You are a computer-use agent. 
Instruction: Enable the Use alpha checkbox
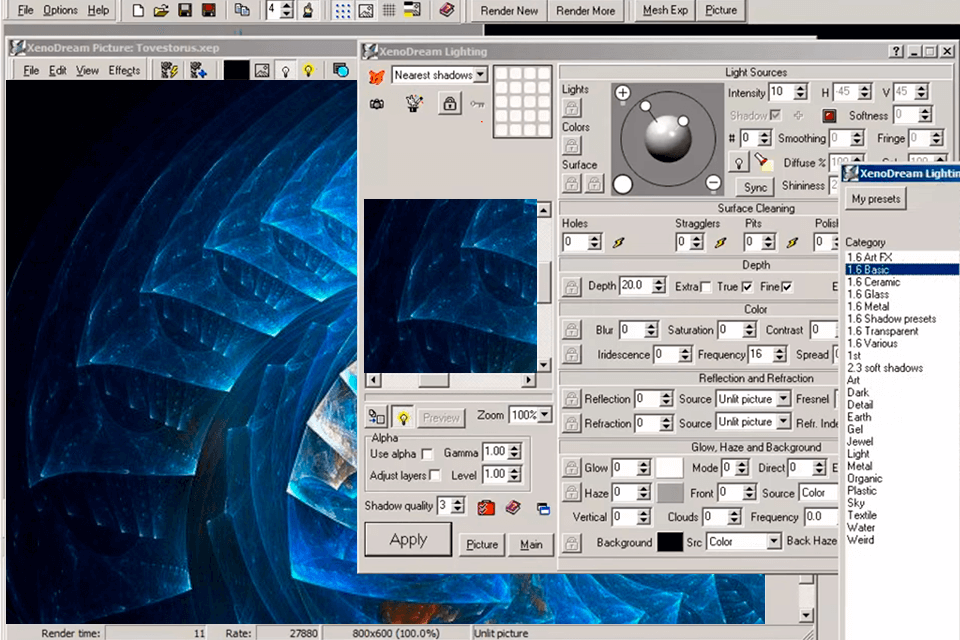tap(427, 454)
